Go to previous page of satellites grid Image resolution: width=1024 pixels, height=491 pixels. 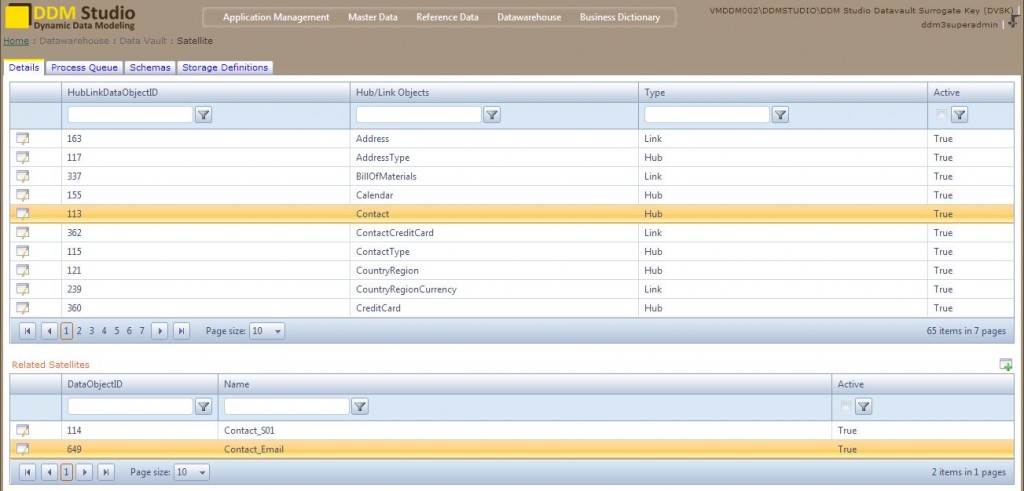(49, 472)
